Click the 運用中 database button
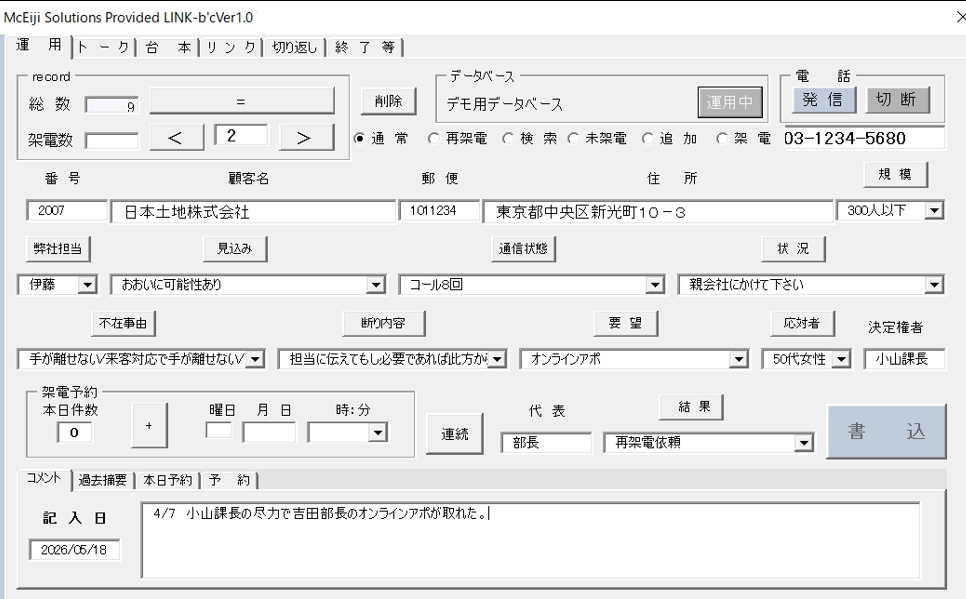 pyautogui.click(x=730, y=102)
